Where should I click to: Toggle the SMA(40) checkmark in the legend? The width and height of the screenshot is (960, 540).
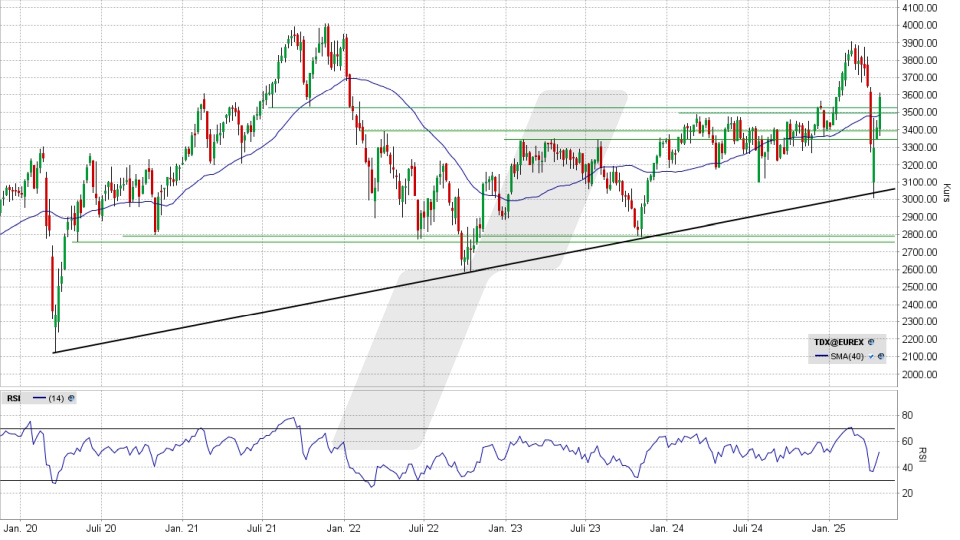tap(871, 356)
